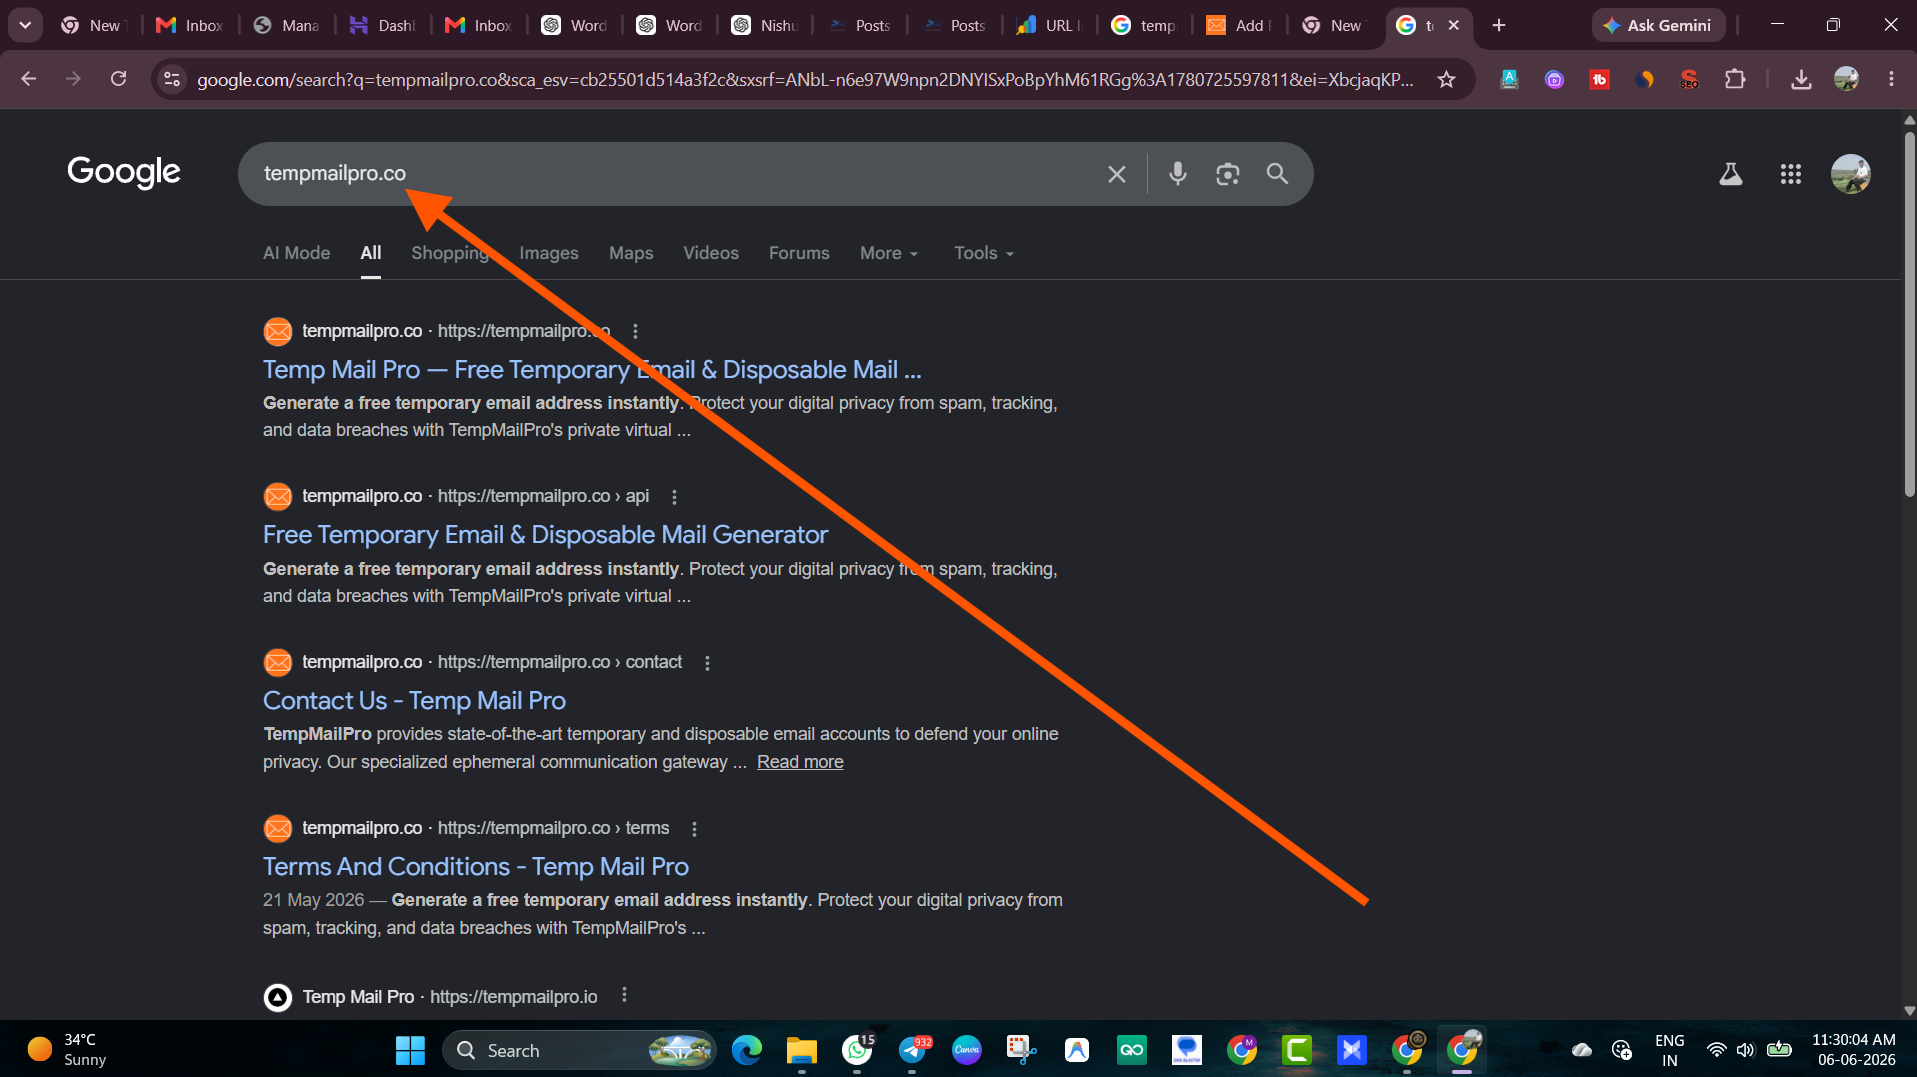The image size is (1917, 1077).
Task: Open weather widget showing 34°C Sunny
Action: tap(67, 1050)
